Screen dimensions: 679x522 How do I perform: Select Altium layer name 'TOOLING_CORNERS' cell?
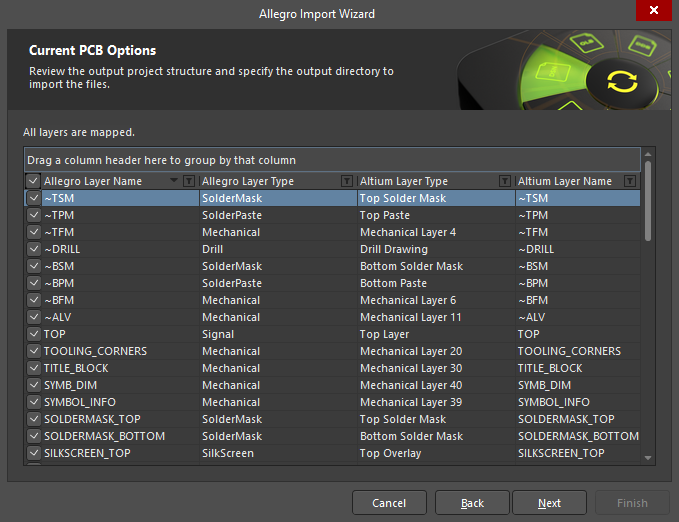tap(578, 351)
